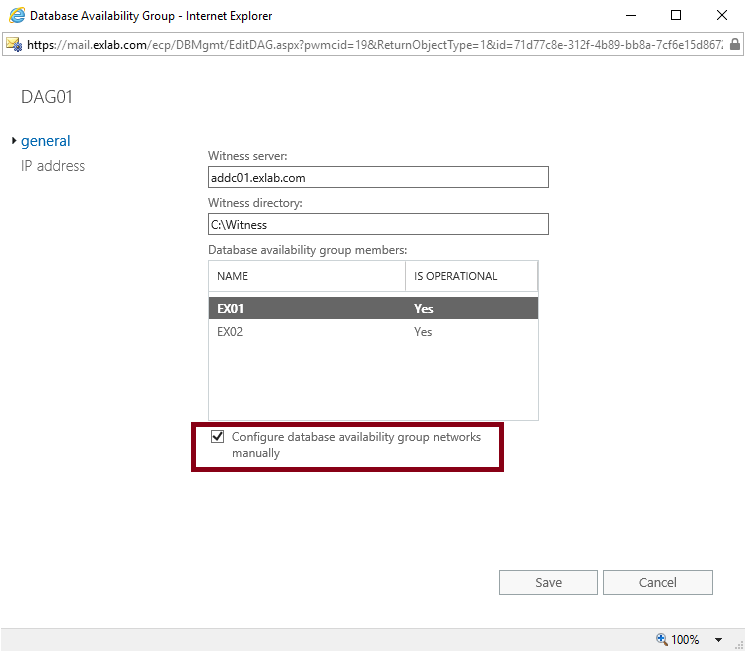
Task: Focus the Witness server field
Action: 378,177
